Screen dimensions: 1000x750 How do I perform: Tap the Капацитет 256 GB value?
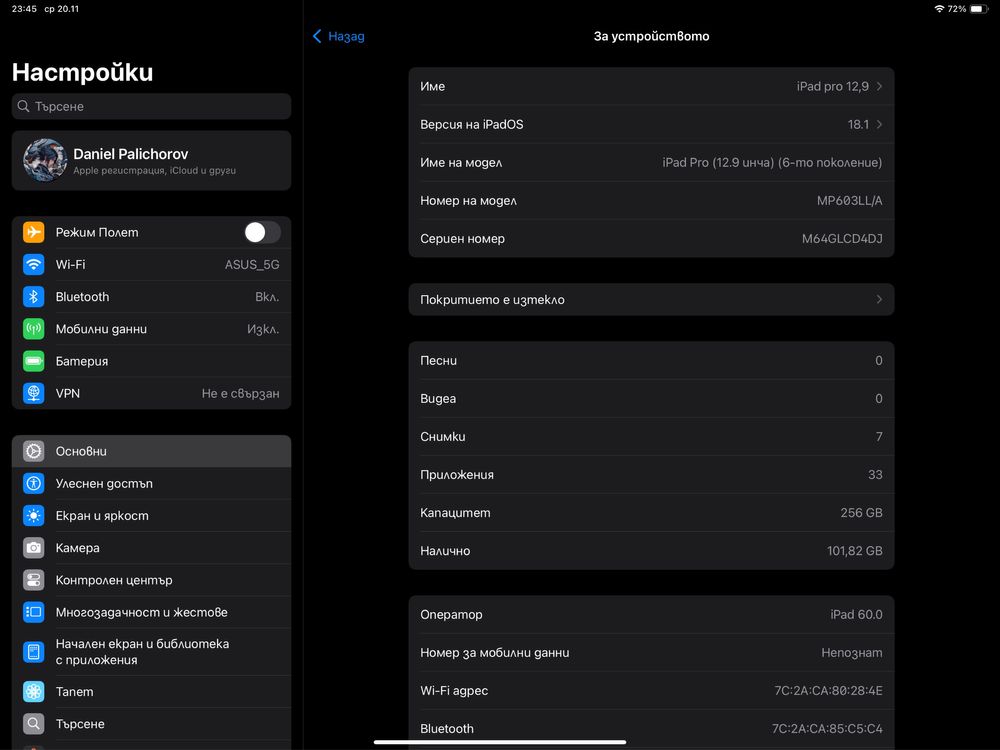click(861, 513)
